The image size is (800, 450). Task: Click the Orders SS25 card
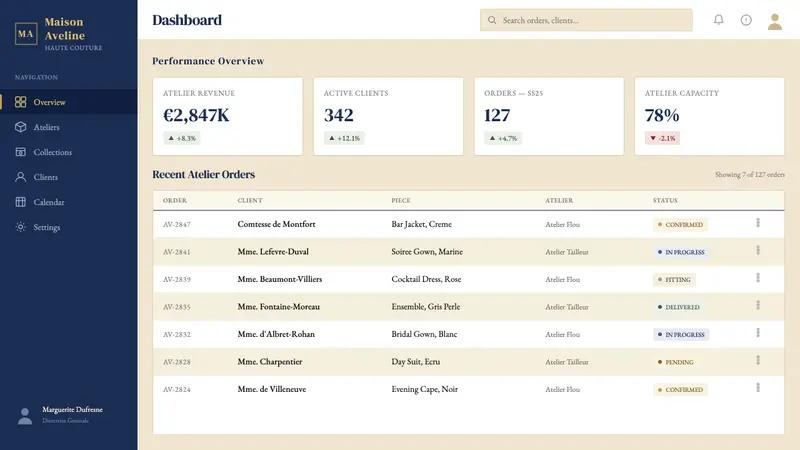coord(549,116)
